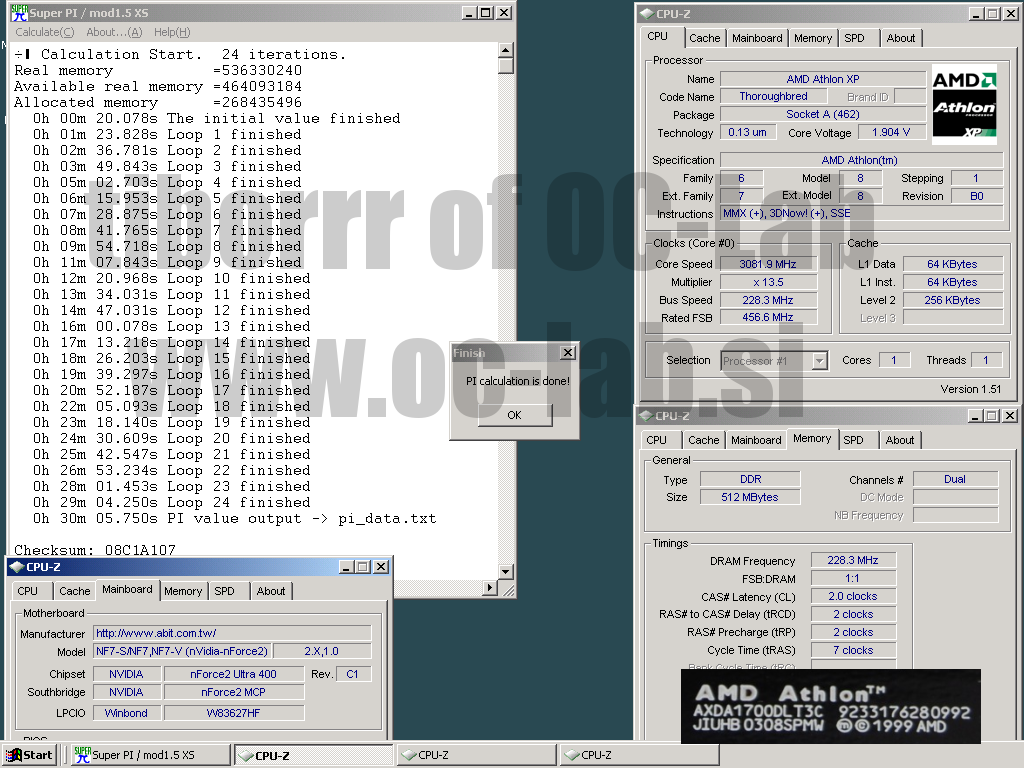Activate first CPU-Z taskbar button
Viewport: 1024px width, 768px height.
313,755
